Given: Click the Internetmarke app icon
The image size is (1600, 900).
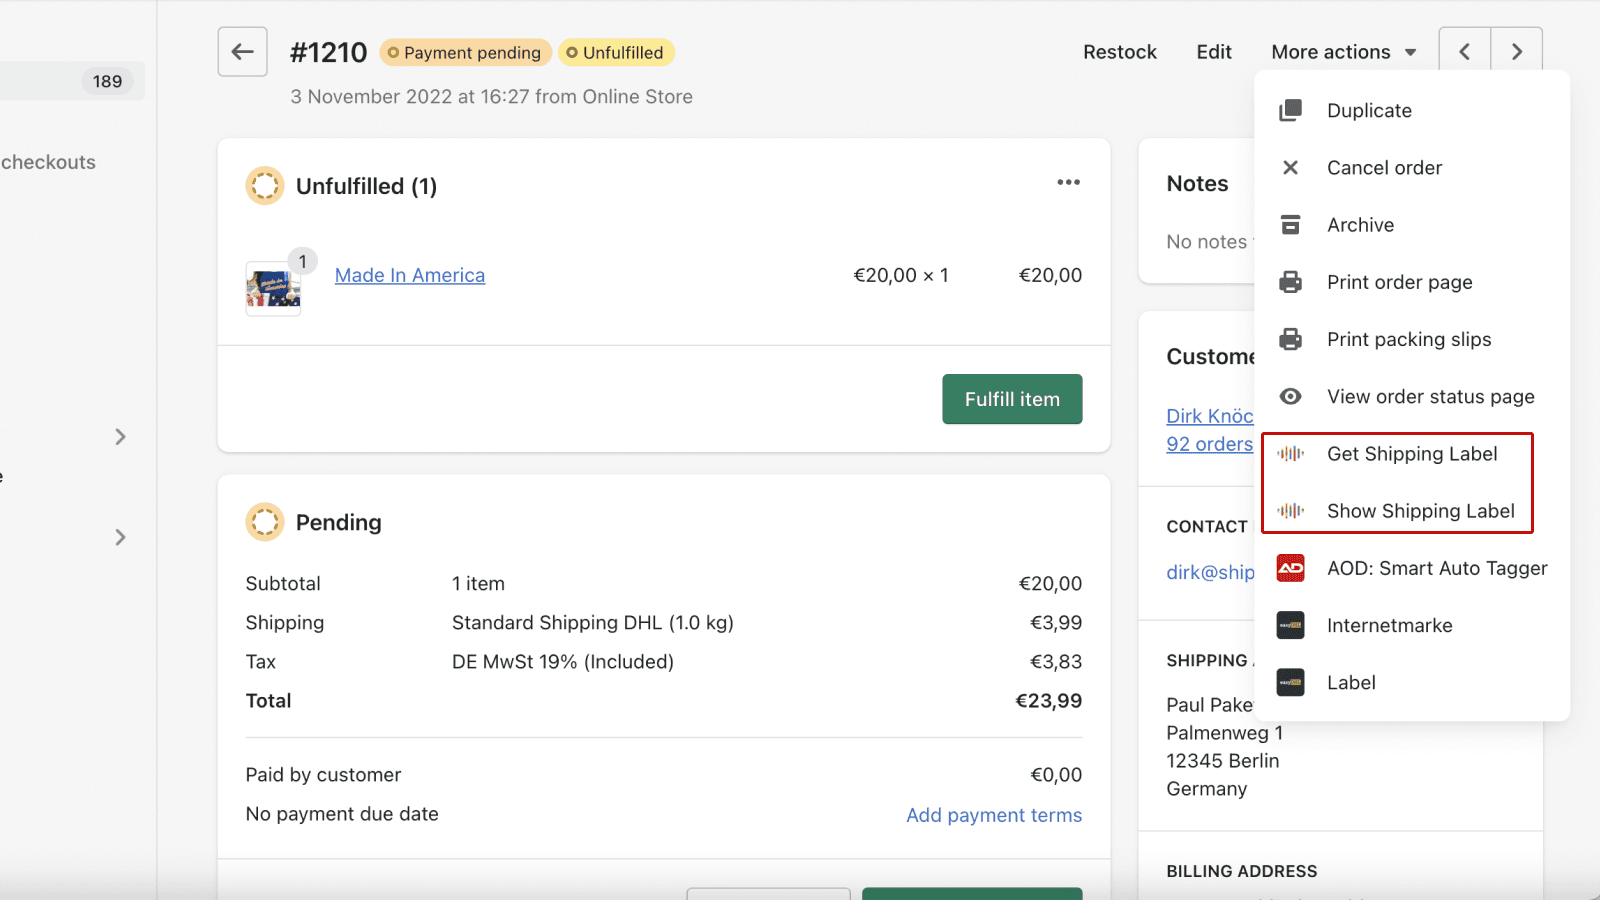Looking at the screenshot, I should (1291, 625).
